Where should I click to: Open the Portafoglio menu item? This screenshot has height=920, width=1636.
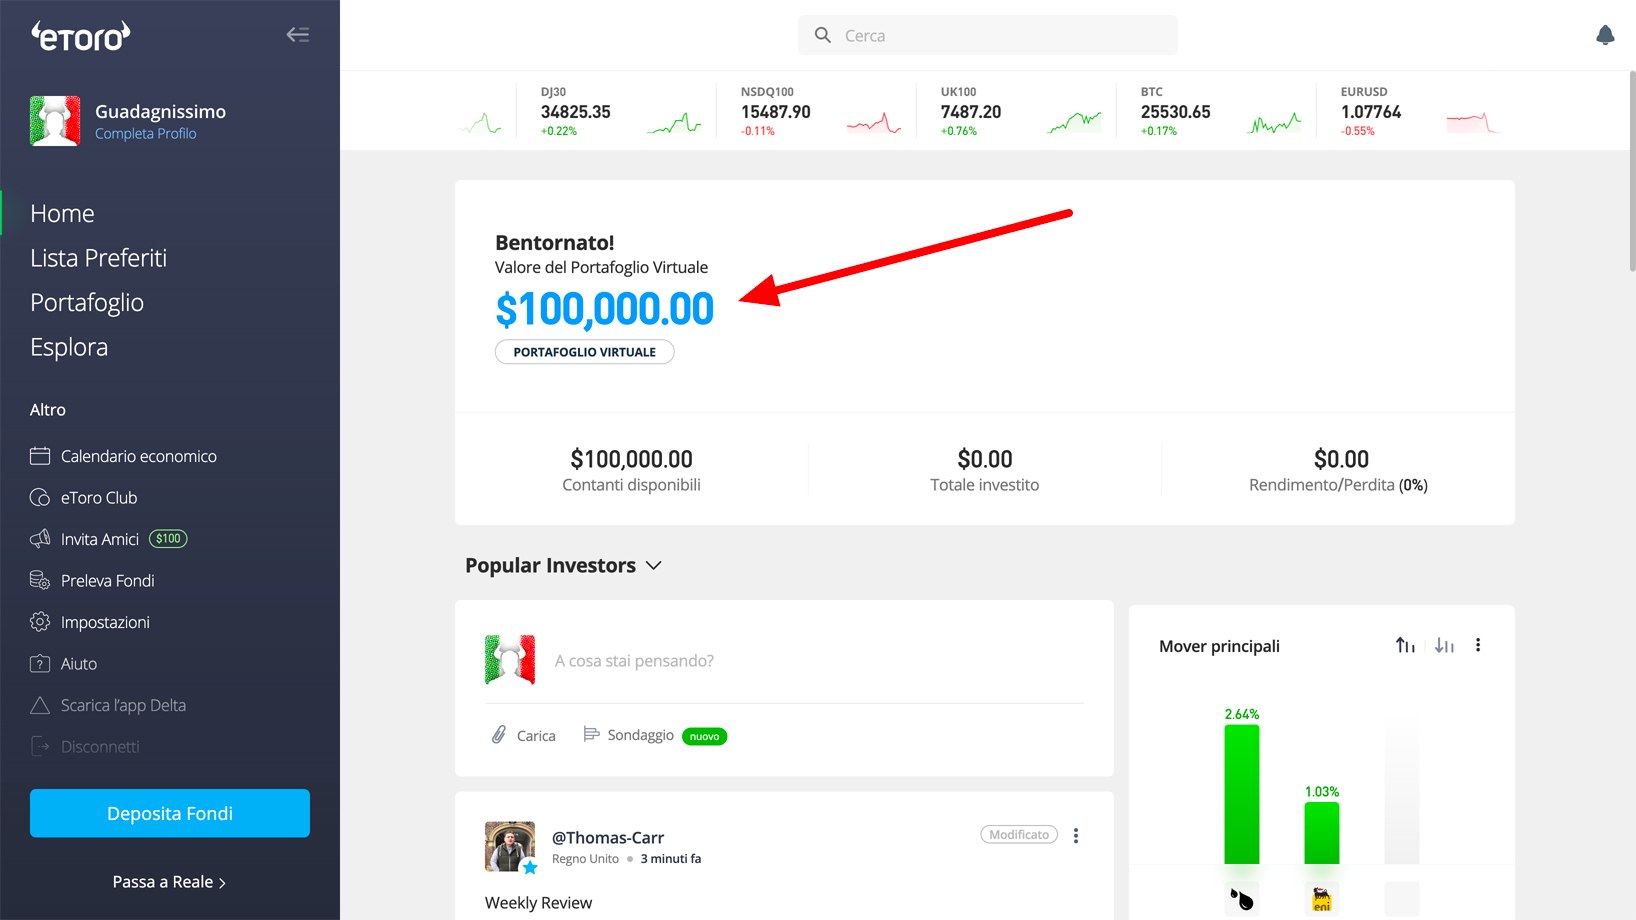[x=87, y=303]
